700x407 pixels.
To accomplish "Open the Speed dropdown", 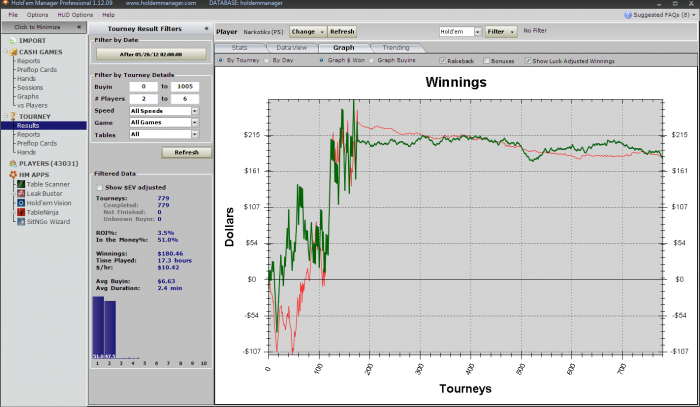I will pyautogui.click(x=195, y=111).
